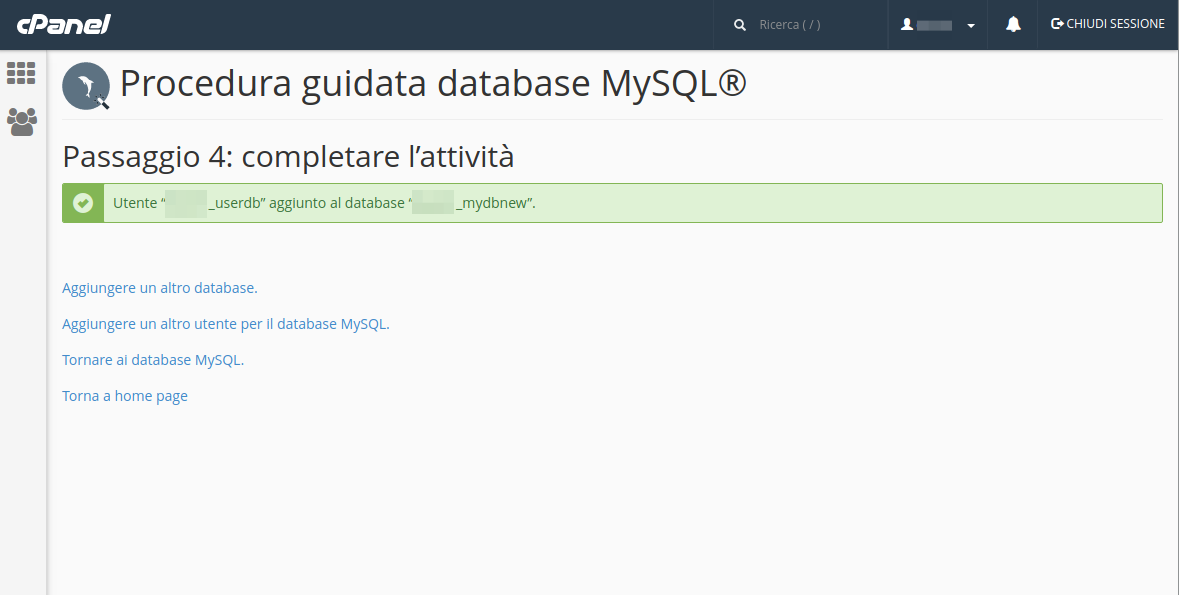
Task: Click CHIUDI SESSIONE logout link
Action: tap(1108, 24)
